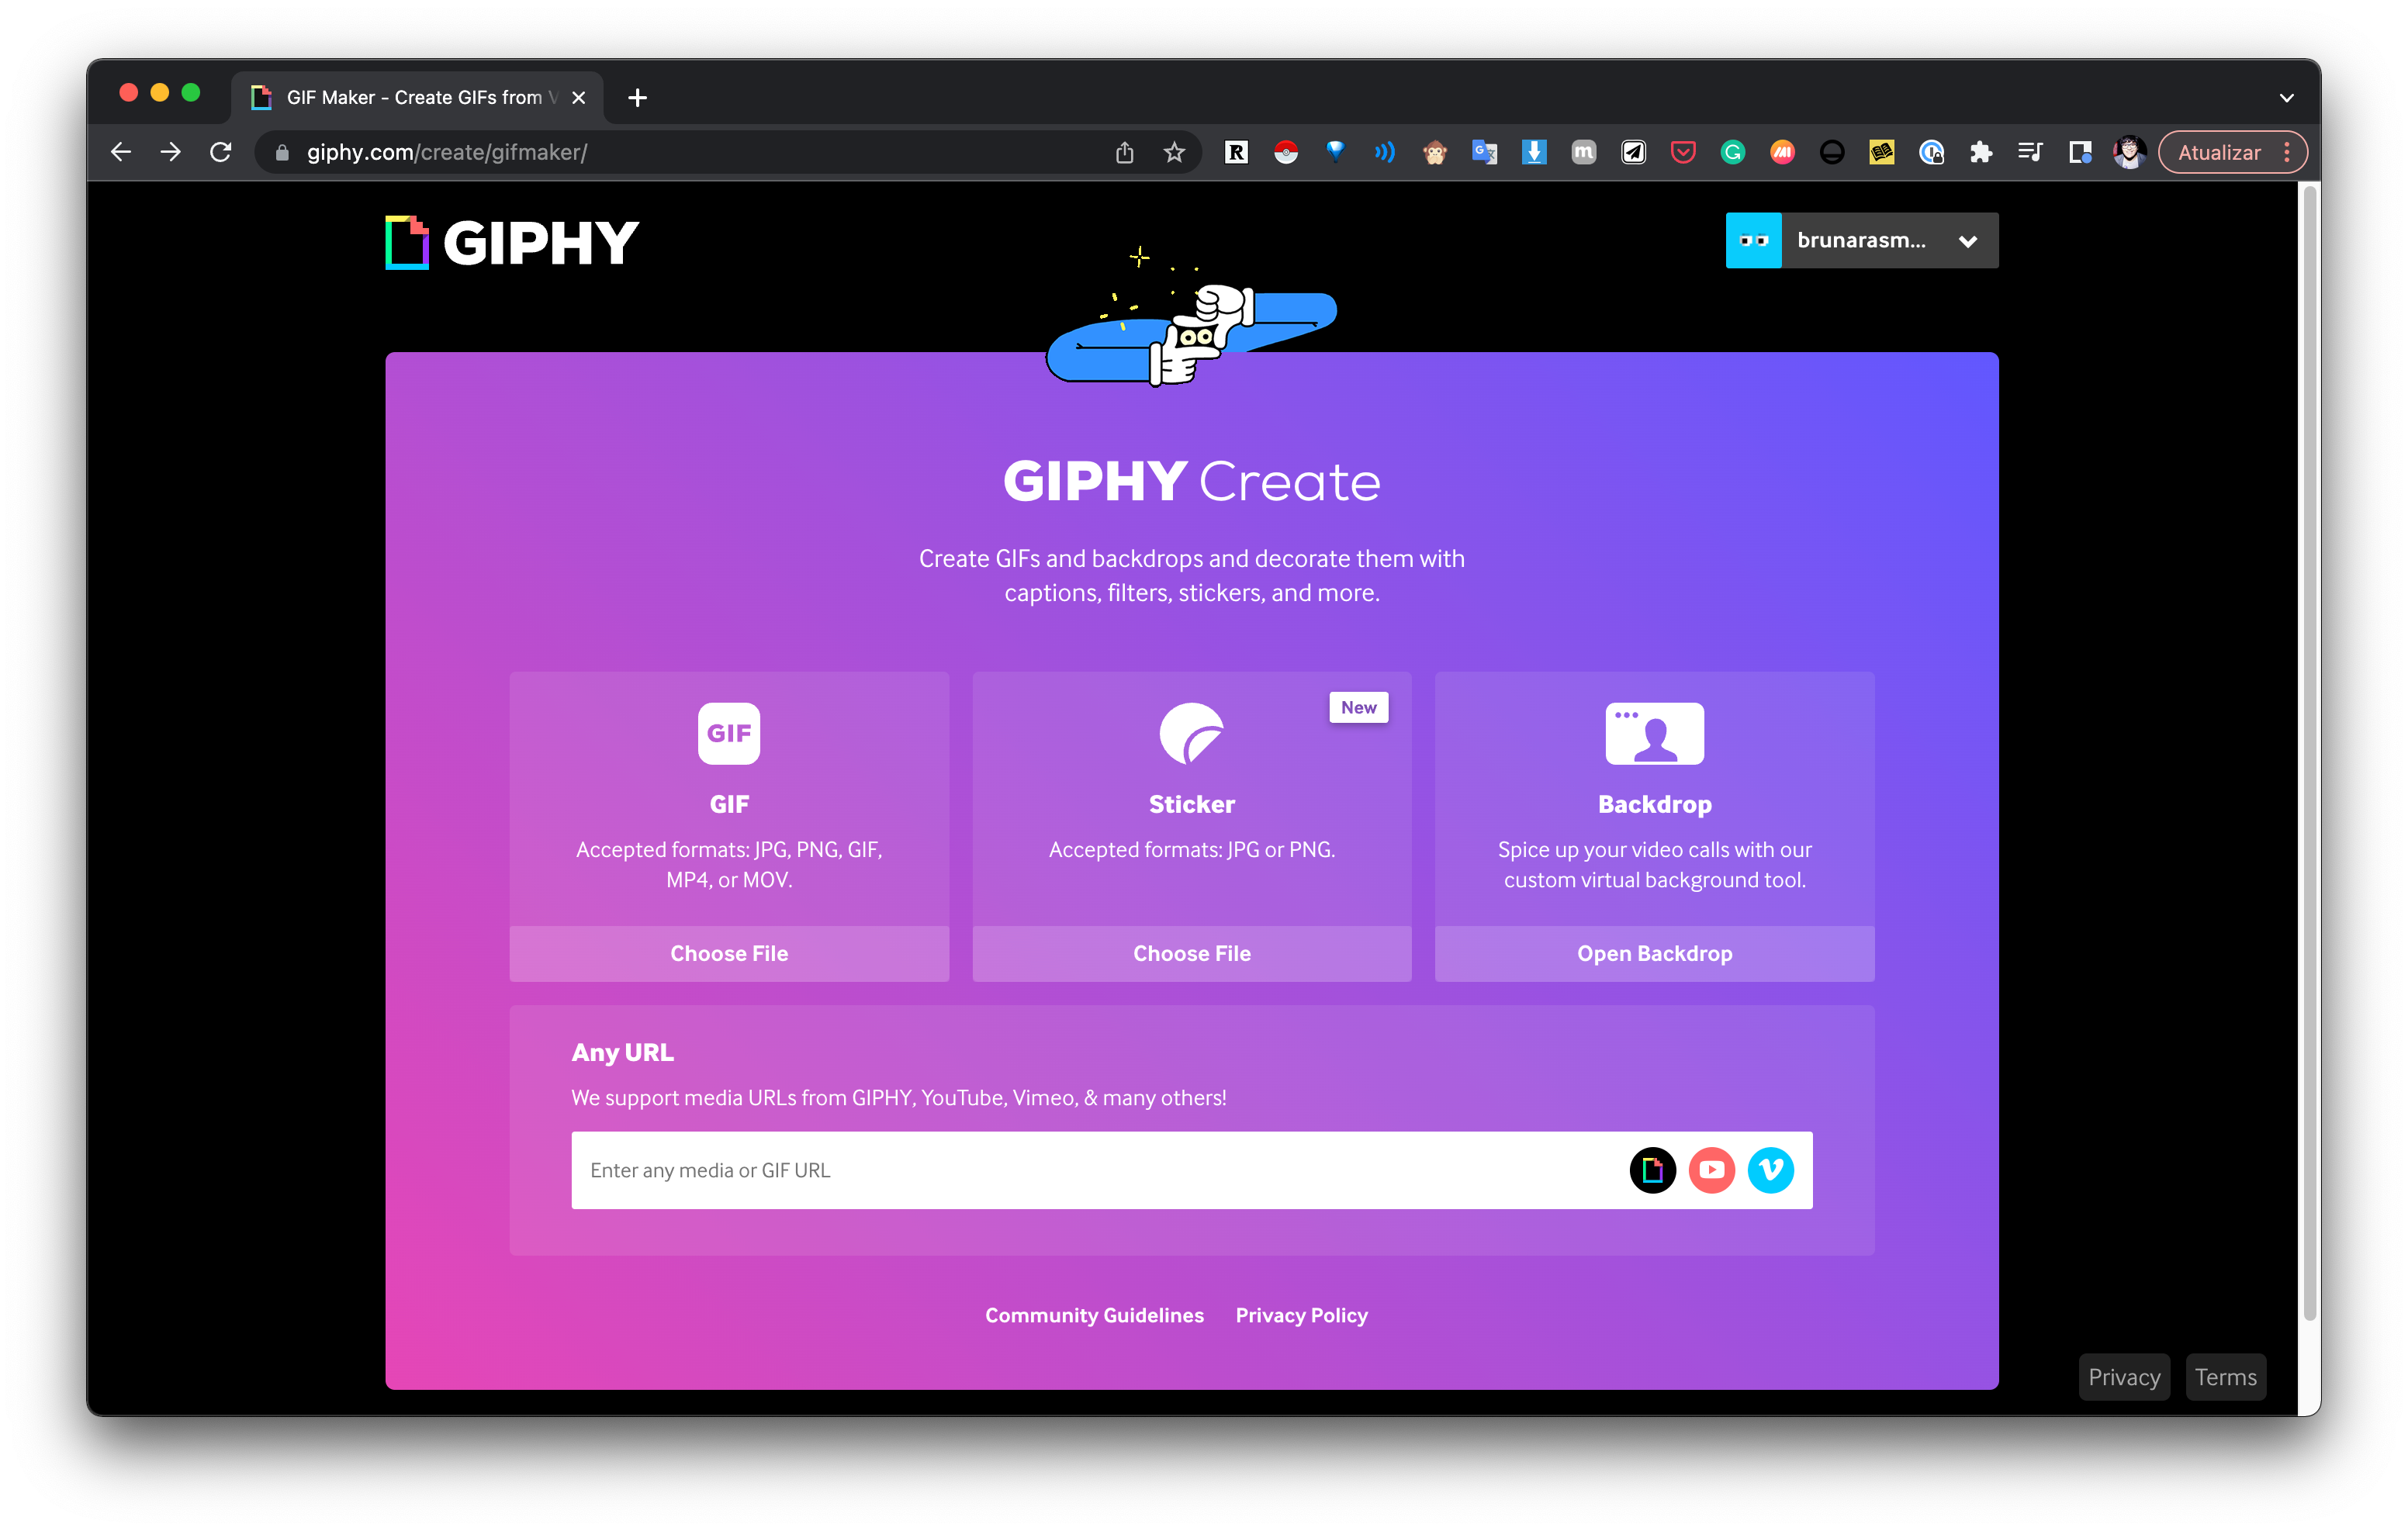Choose File for Sticker upload
This screenshot has width=2408, height=1531.
pos(1192,952)
